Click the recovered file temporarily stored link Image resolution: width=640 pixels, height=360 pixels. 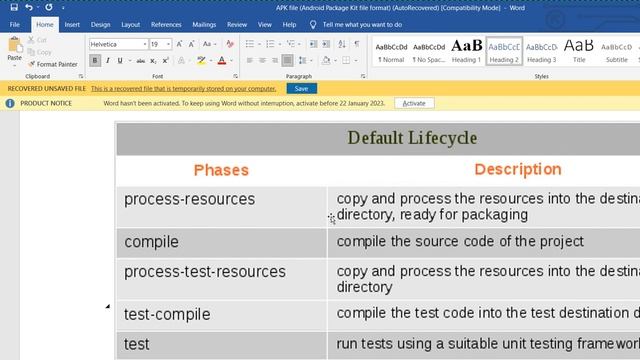point(183,89)
